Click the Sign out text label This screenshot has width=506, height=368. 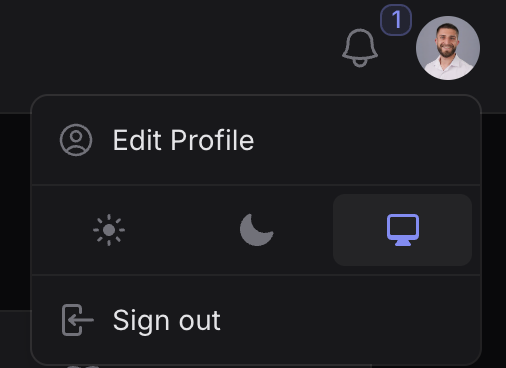(x=167, y=321)
